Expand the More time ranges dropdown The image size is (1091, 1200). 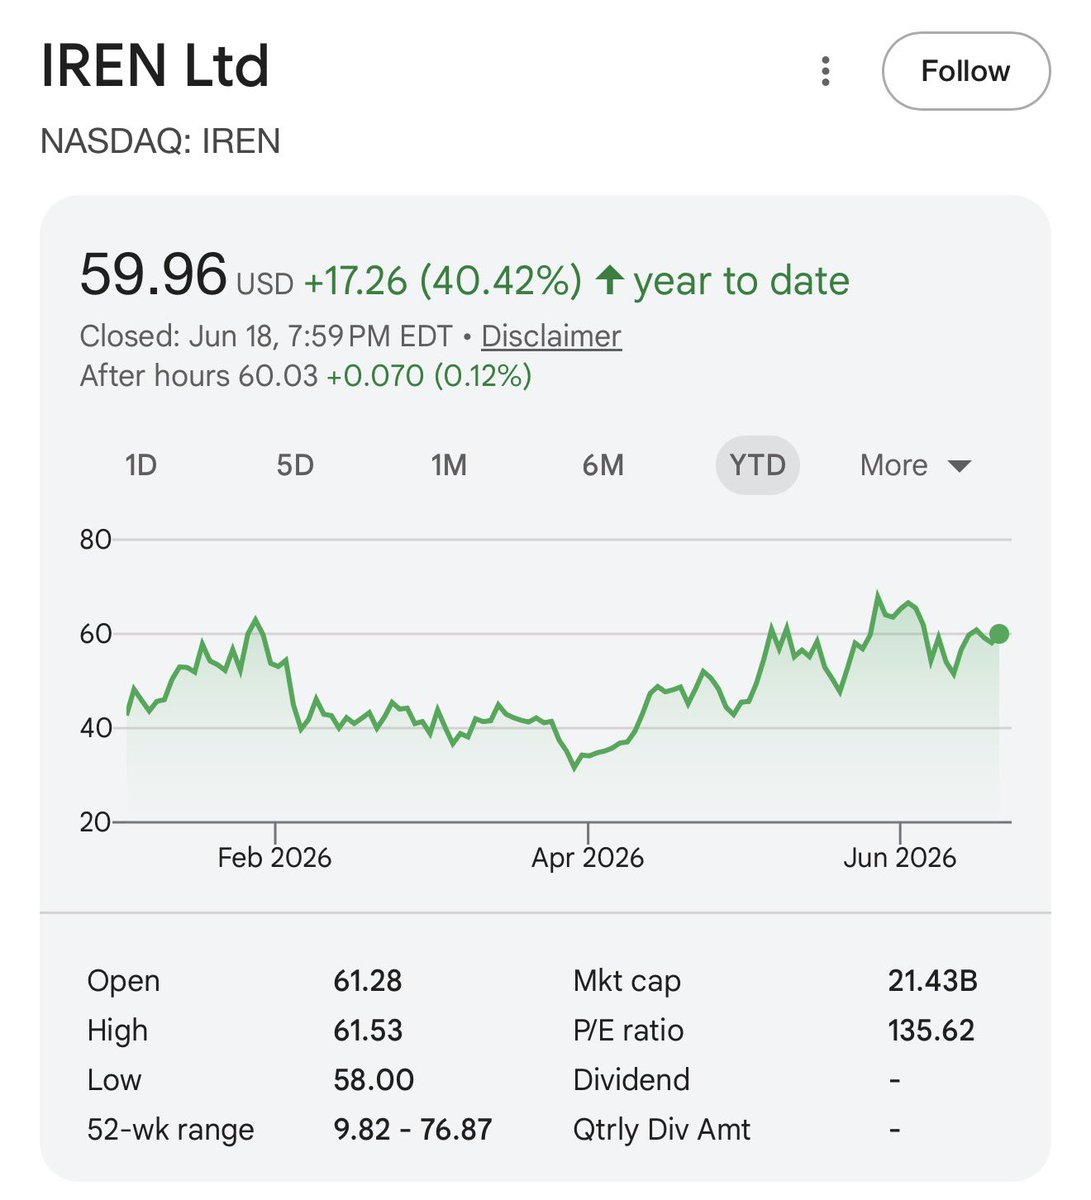(x=915, y=465)
